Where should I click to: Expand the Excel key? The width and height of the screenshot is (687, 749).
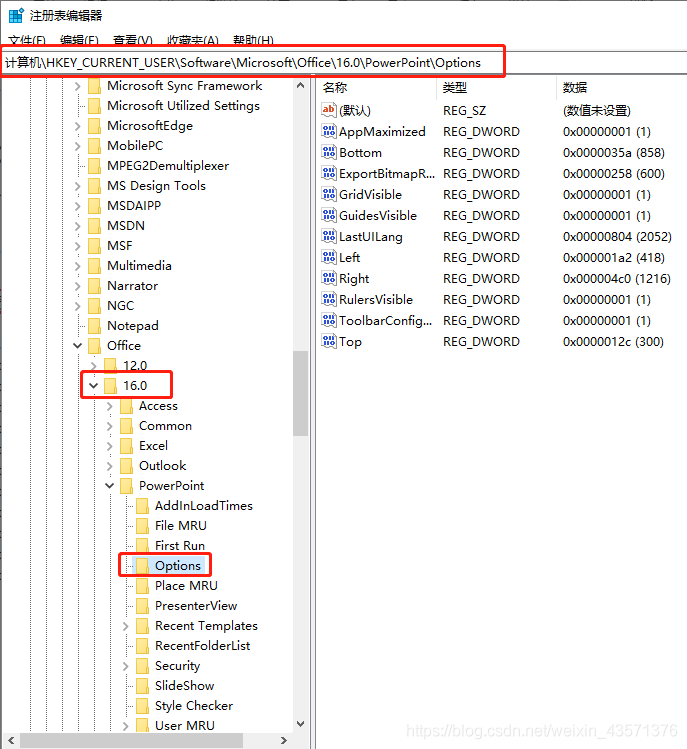109,446
